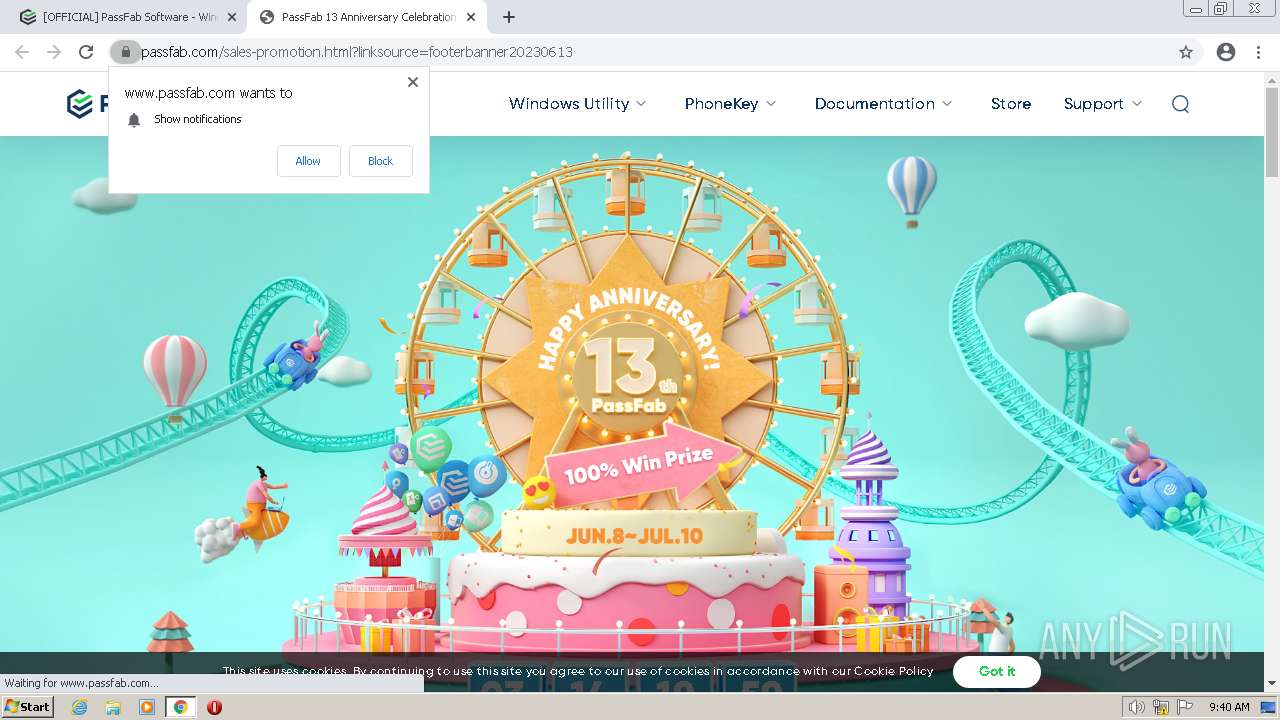Screen dimensions: 1280x720
Task: Click the PassFab logo in header
Action: pyautogui.click(x=88, y=104)
